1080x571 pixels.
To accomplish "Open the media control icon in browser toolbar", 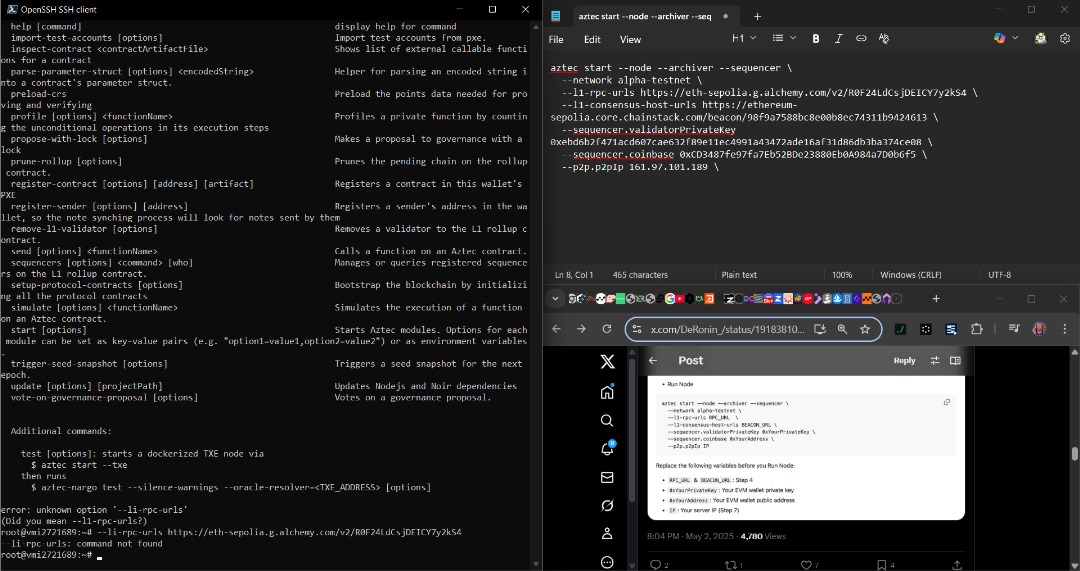I will pyautogui.click(x=1014, y=329).
